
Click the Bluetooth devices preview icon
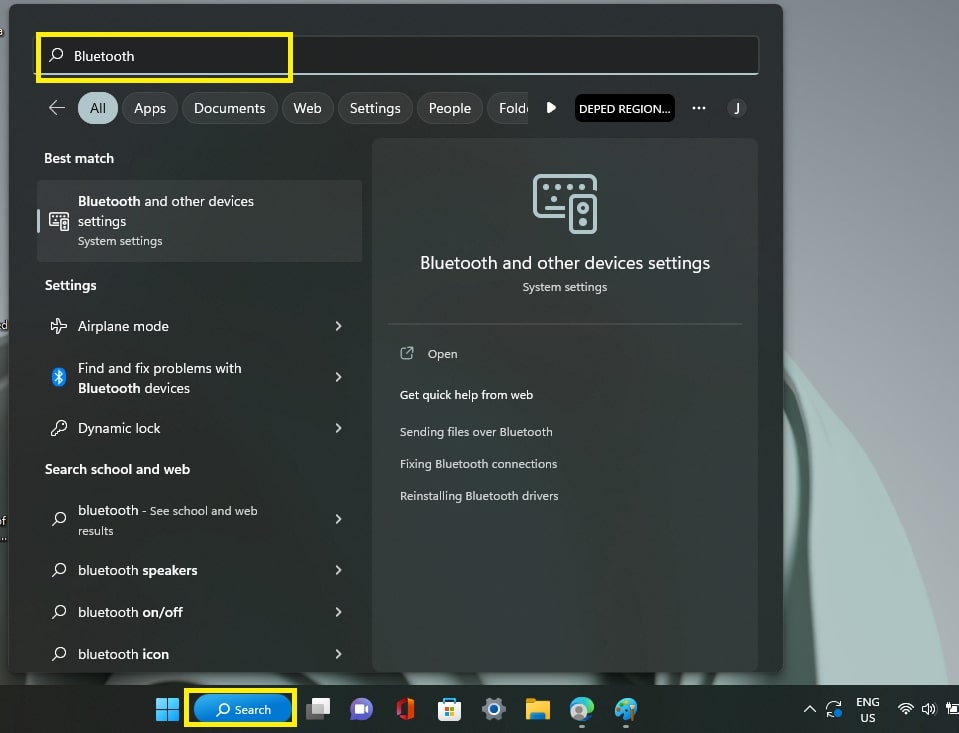tap(565, 204)
